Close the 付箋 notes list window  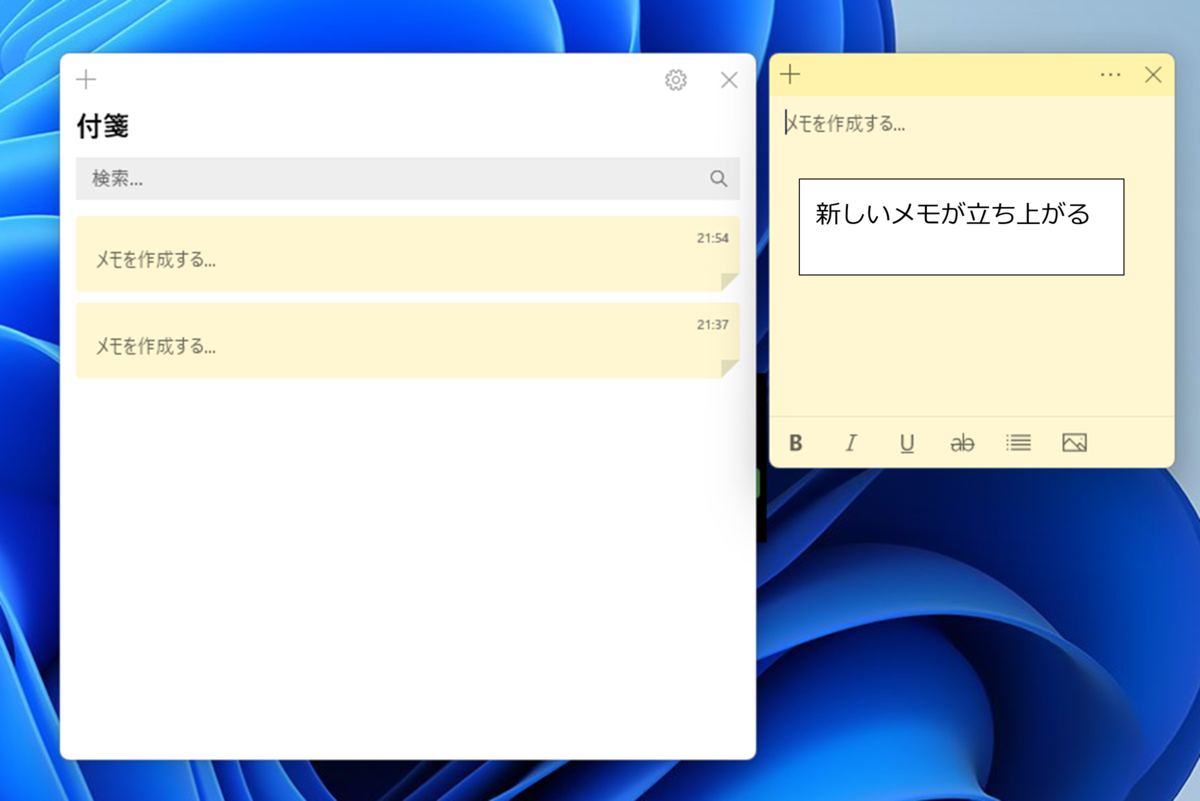(x=729, y=80)
